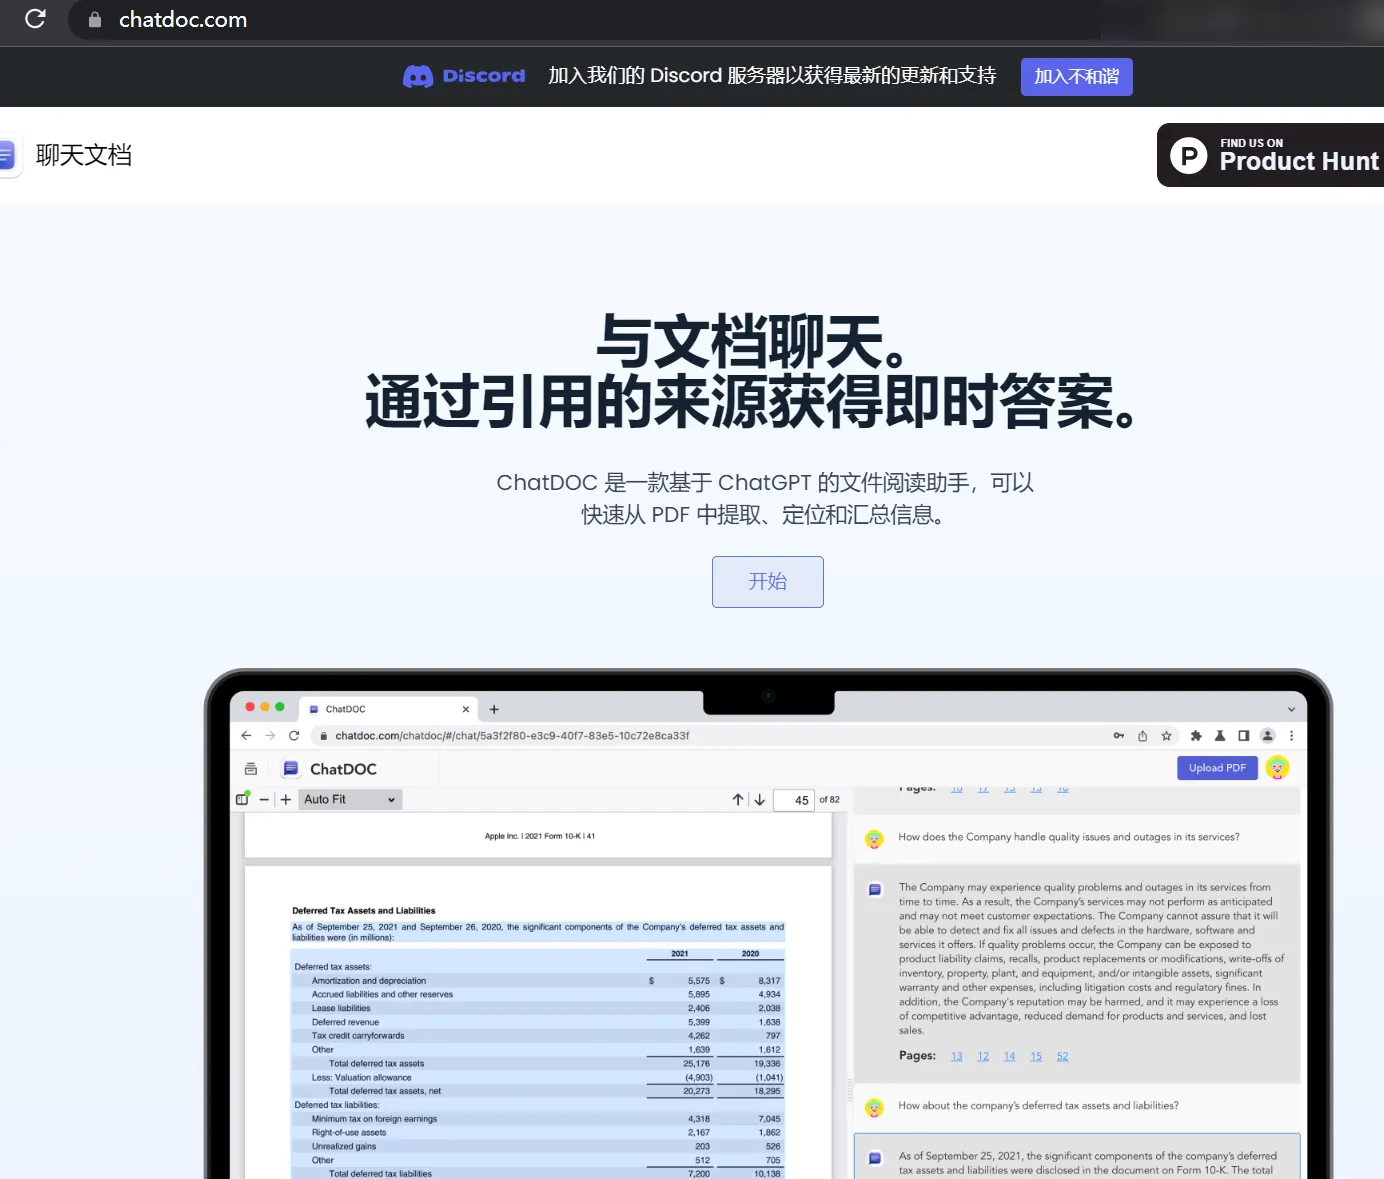1384x1179 pixels.
Task: Open the browser profile dropdown in the mockup
Action: tap(1267, 735)
